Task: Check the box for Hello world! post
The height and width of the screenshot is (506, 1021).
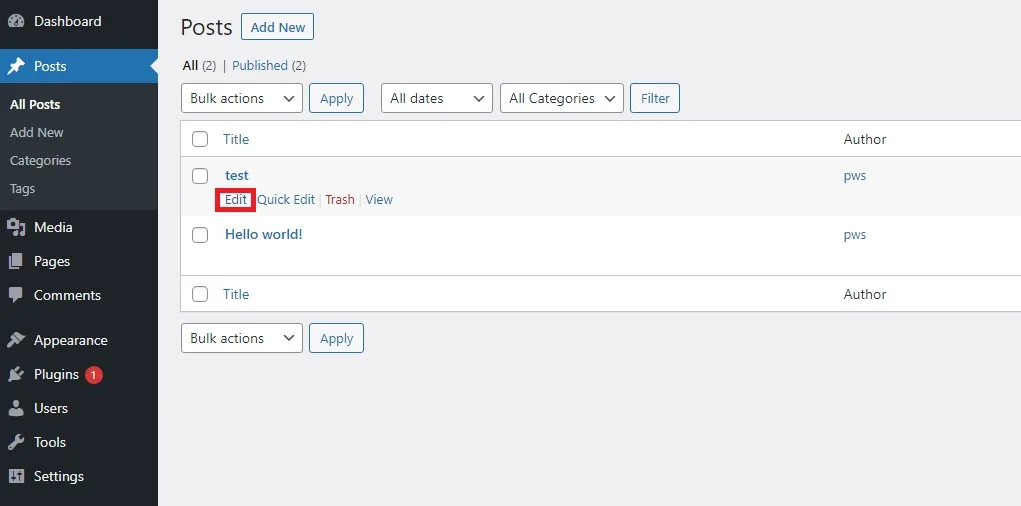Action: coord(200,235)
